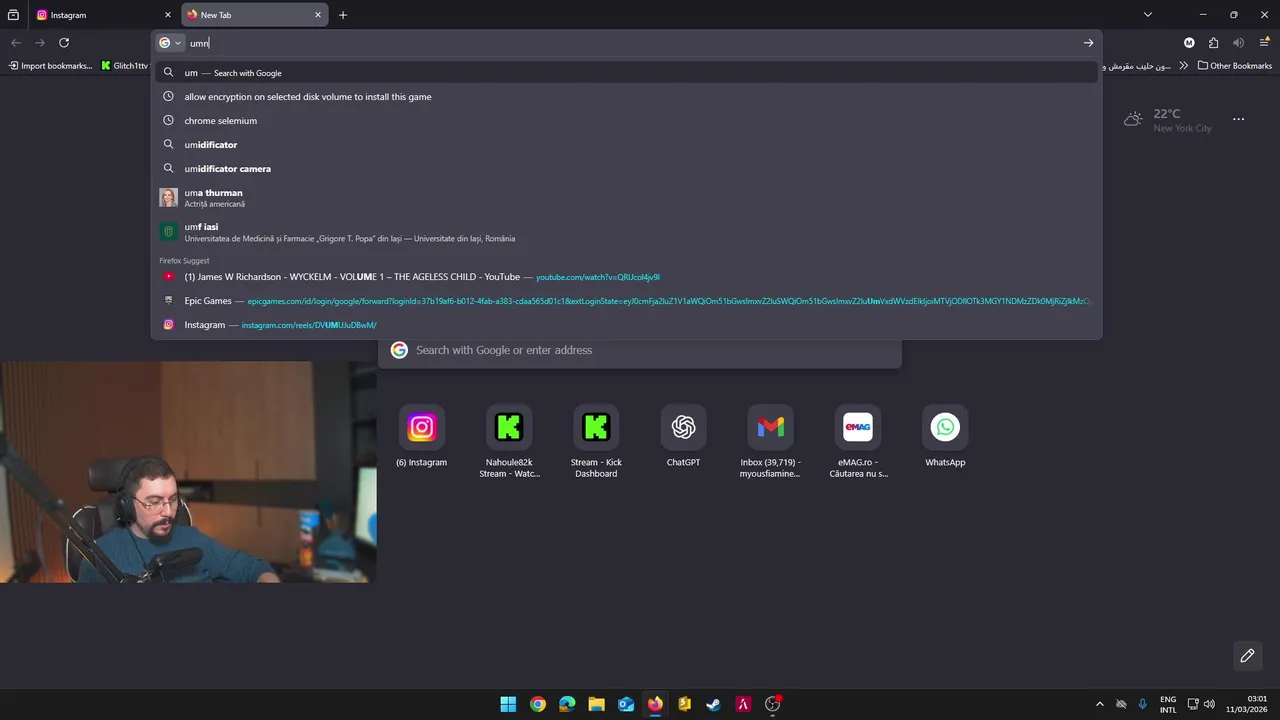Open the Firefox account avatar M
1280x720 pixels.
click(1189, 43)
